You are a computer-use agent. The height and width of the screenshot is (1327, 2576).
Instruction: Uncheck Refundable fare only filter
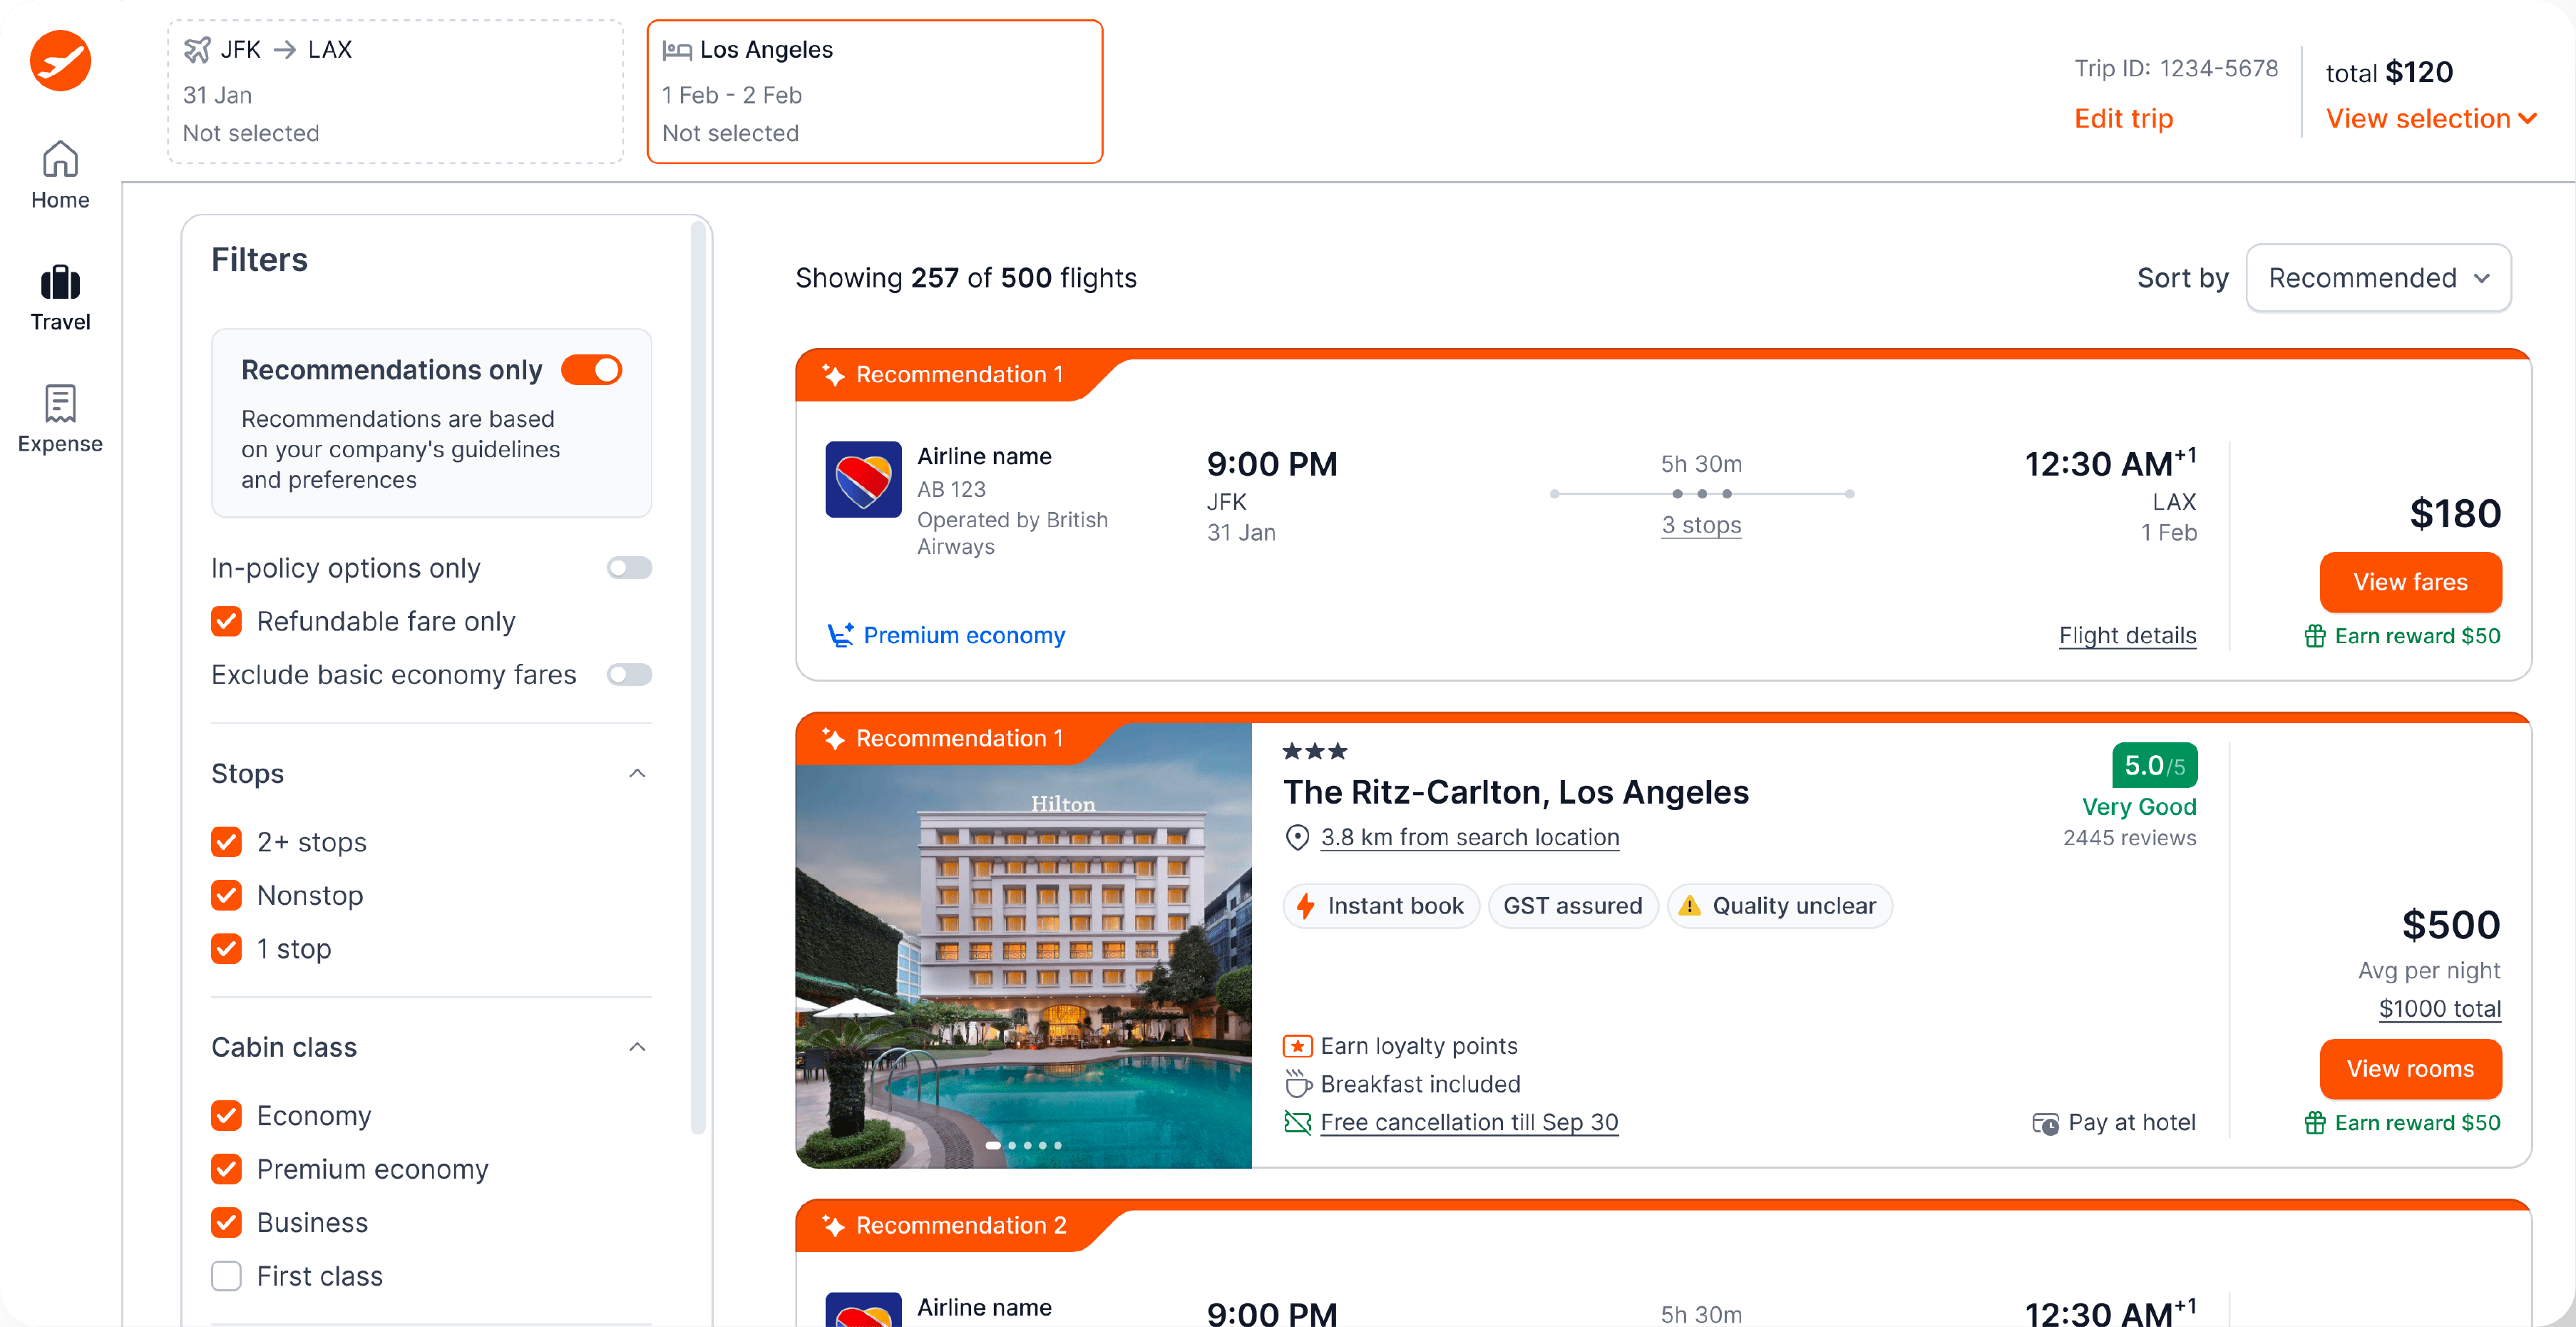227,621
